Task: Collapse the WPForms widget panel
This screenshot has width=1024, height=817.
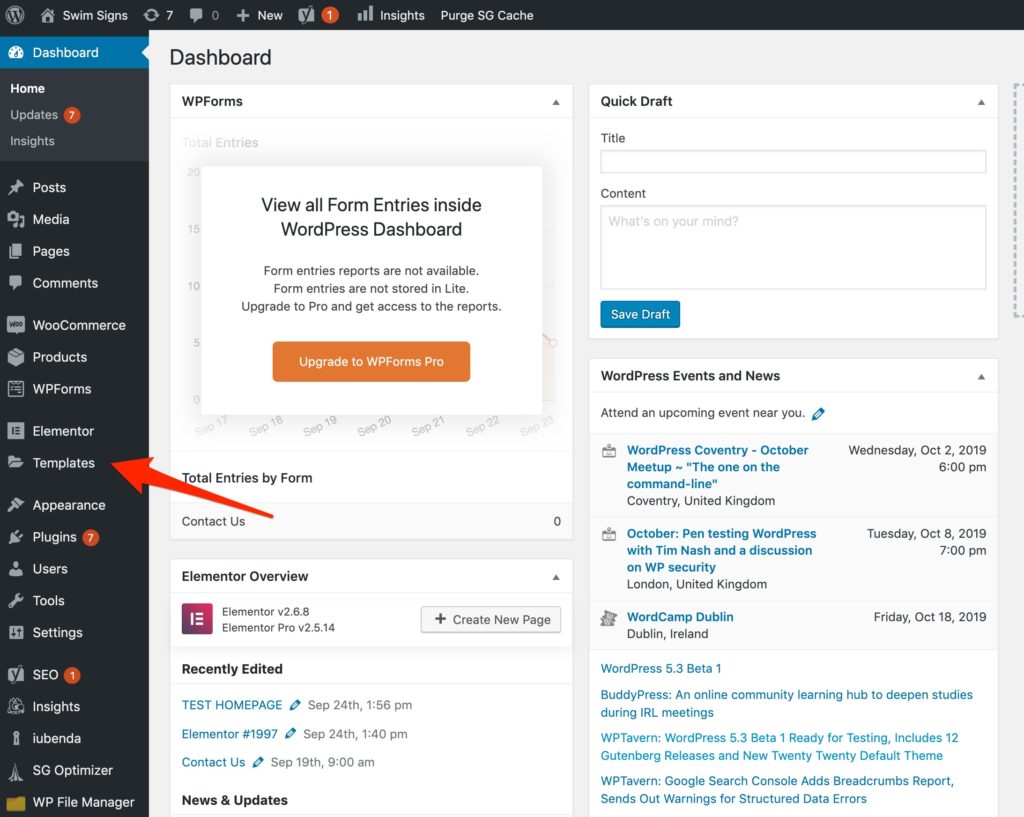Action: point(556,102)
